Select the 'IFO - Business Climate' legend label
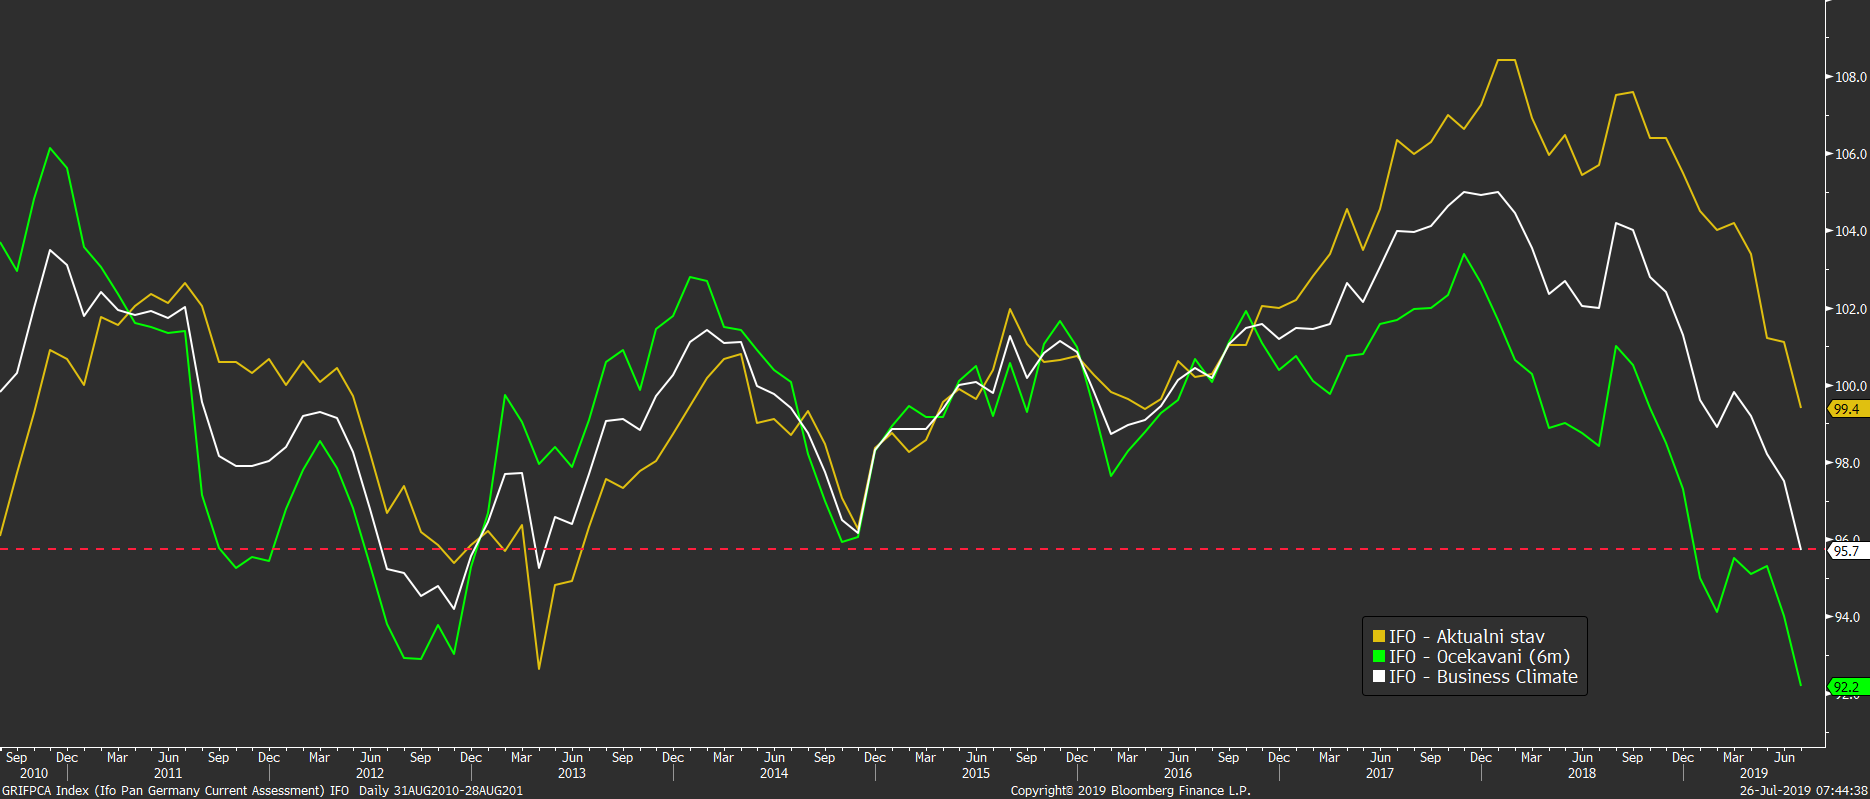 click(x=1483, y=677)
